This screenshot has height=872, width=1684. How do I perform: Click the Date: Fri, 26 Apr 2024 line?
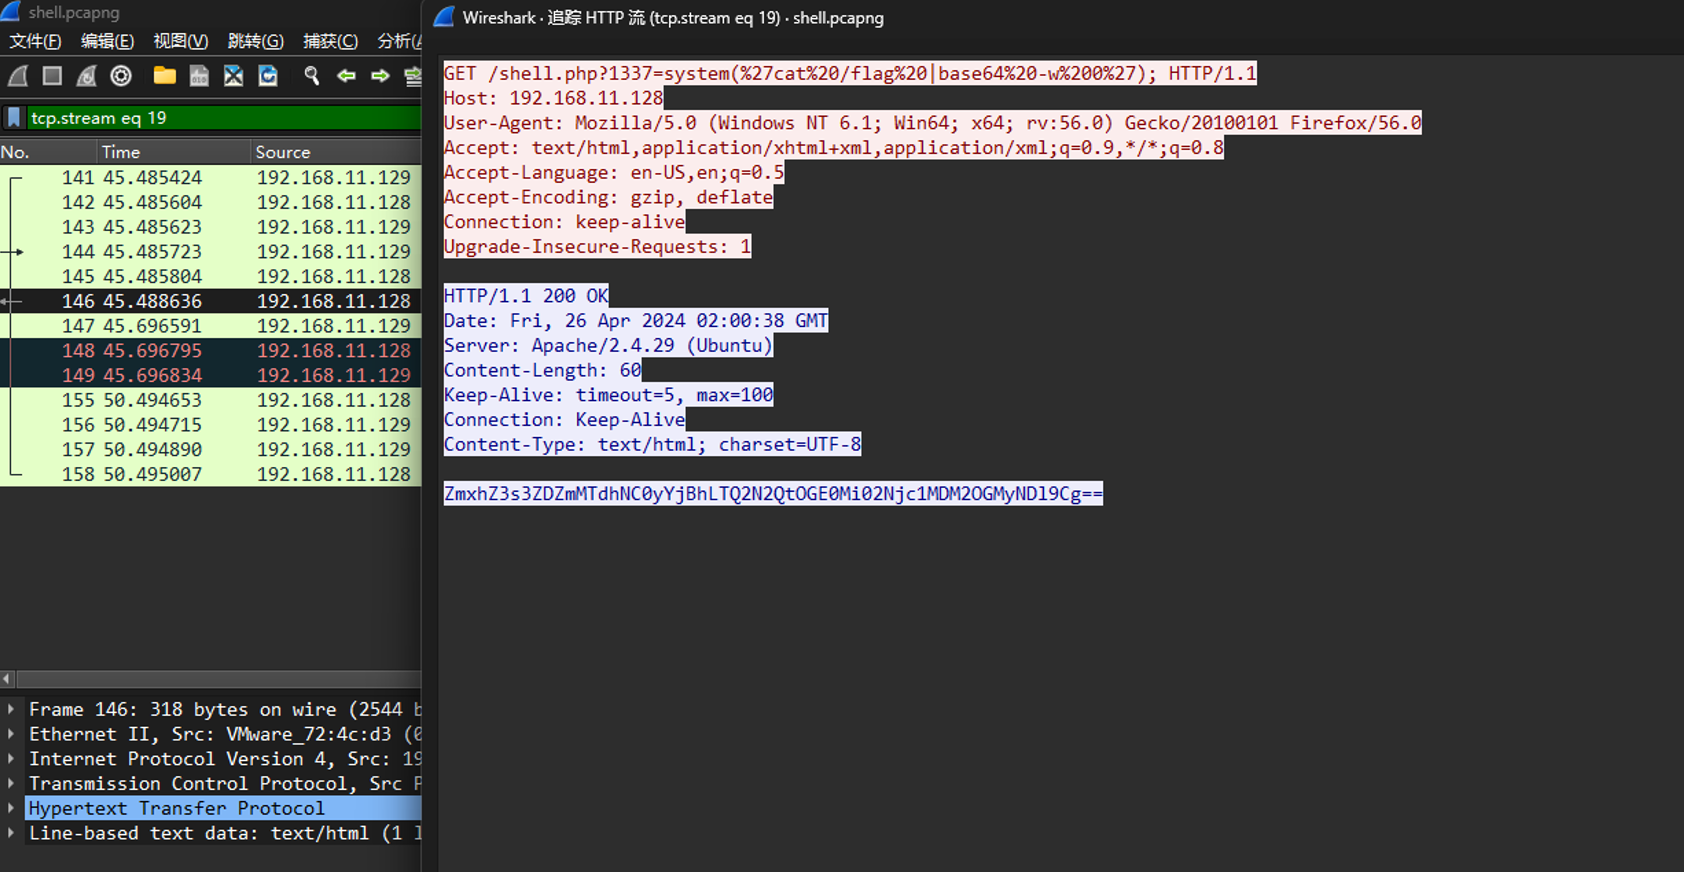tap(636, 321)
